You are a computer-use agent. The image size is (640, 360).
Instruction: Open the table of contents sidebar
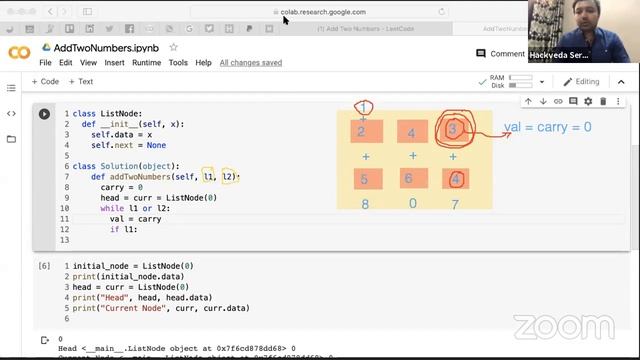pos(11,88)
